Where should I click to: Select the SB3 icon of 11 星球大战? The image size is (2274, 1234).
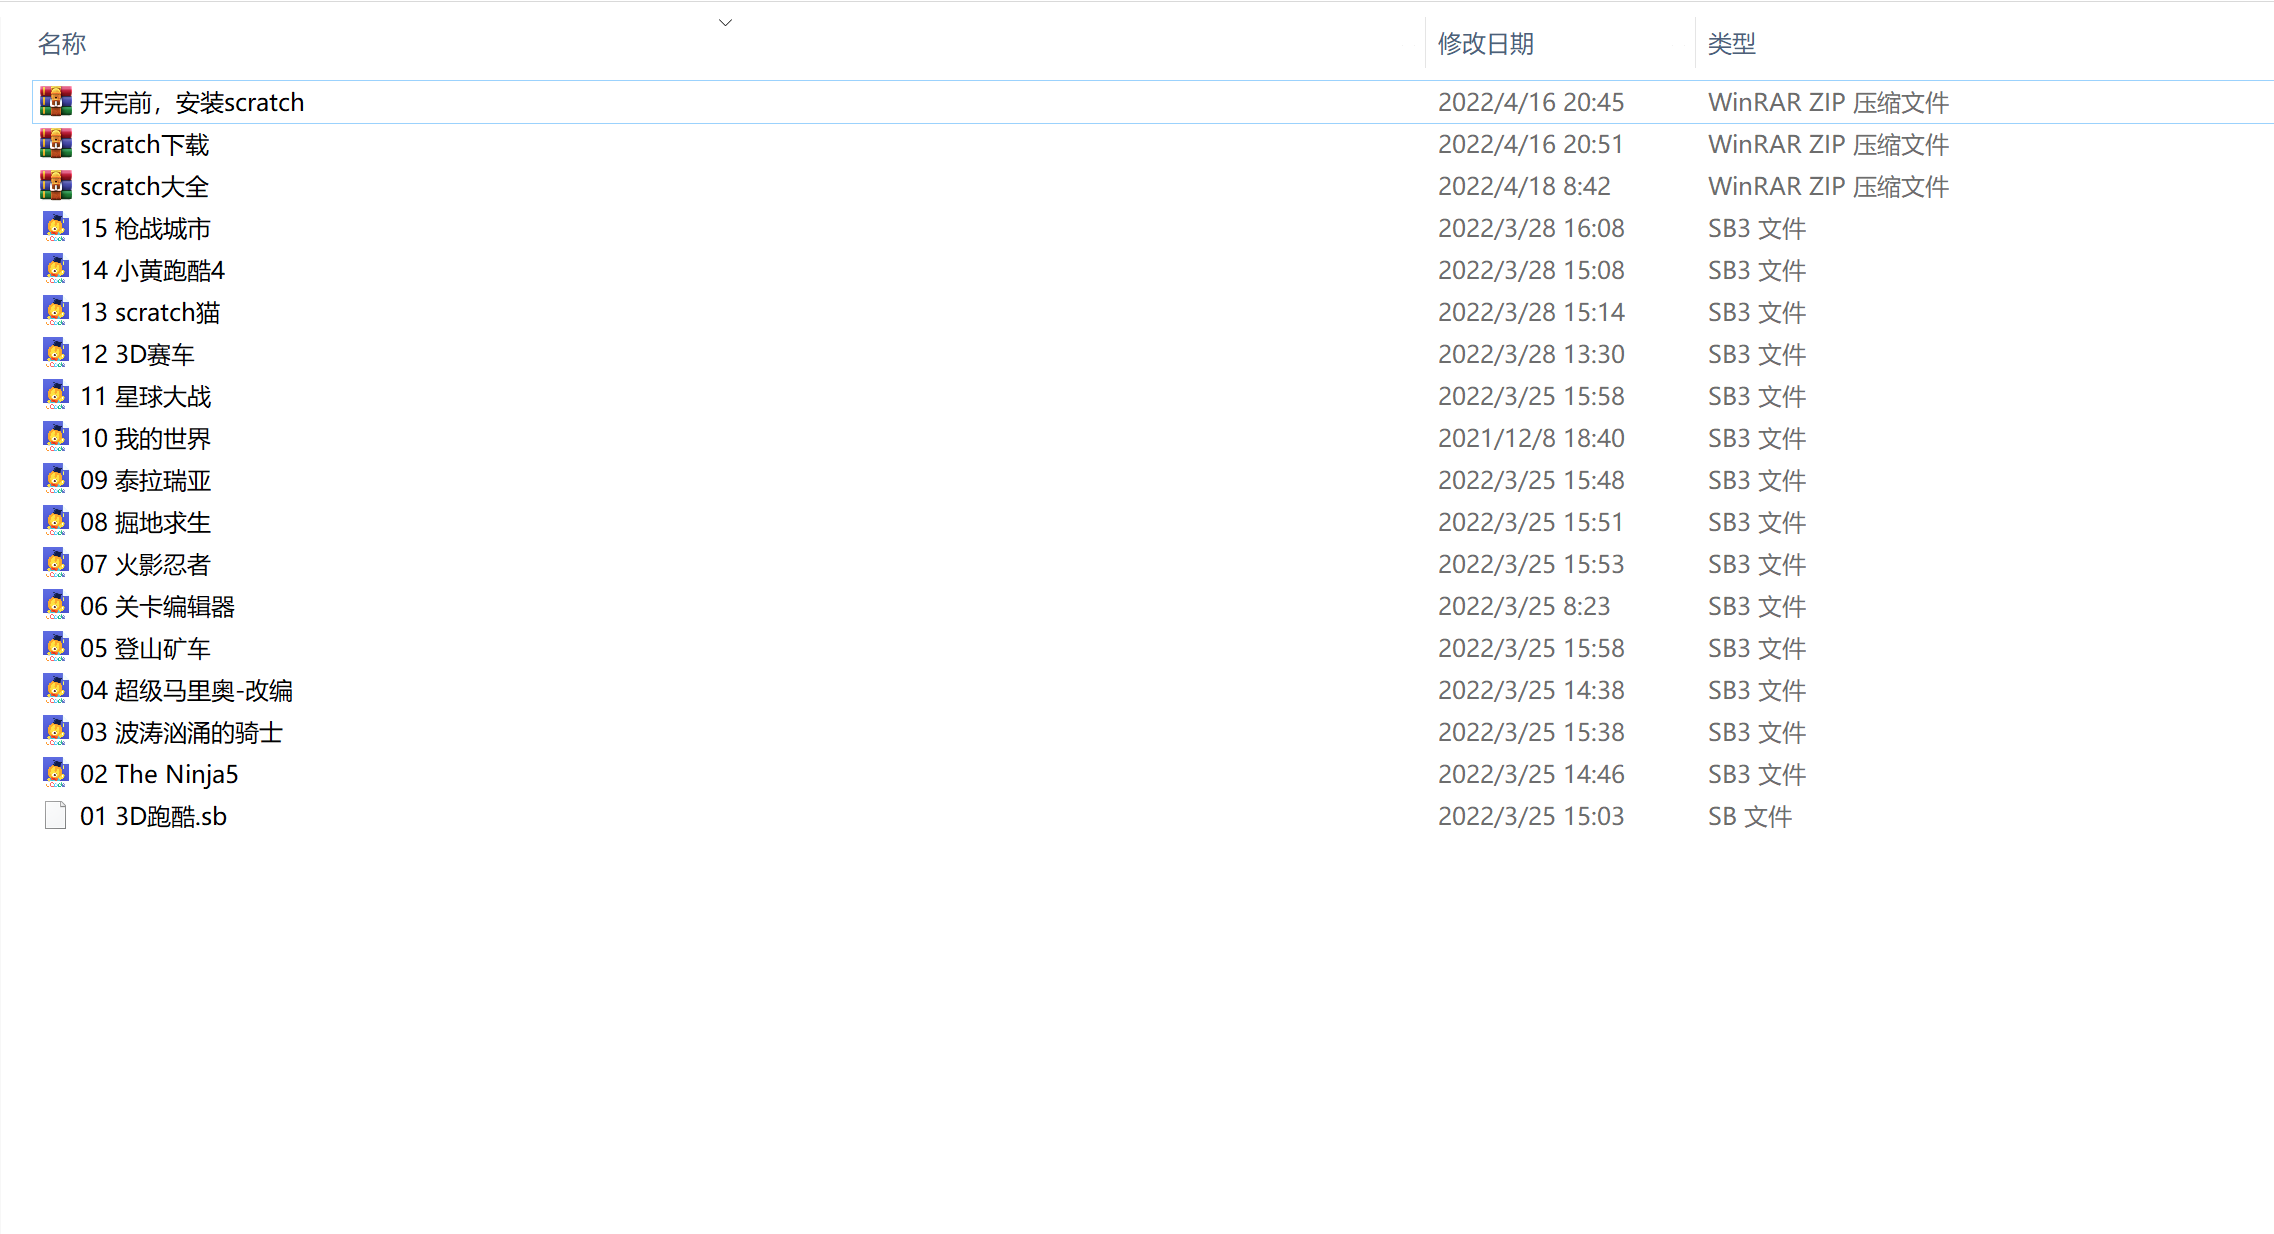pyautogui.click(x=56, y=396)
